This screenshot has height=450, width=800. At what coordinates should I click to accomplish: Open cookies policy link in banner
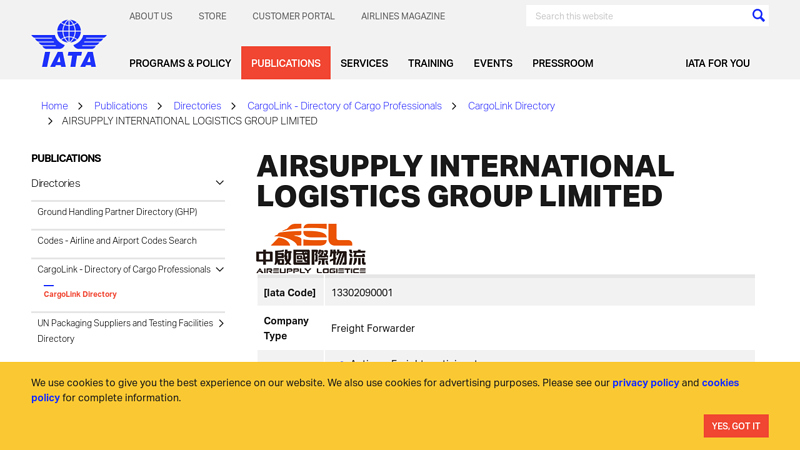coord(720,383)
